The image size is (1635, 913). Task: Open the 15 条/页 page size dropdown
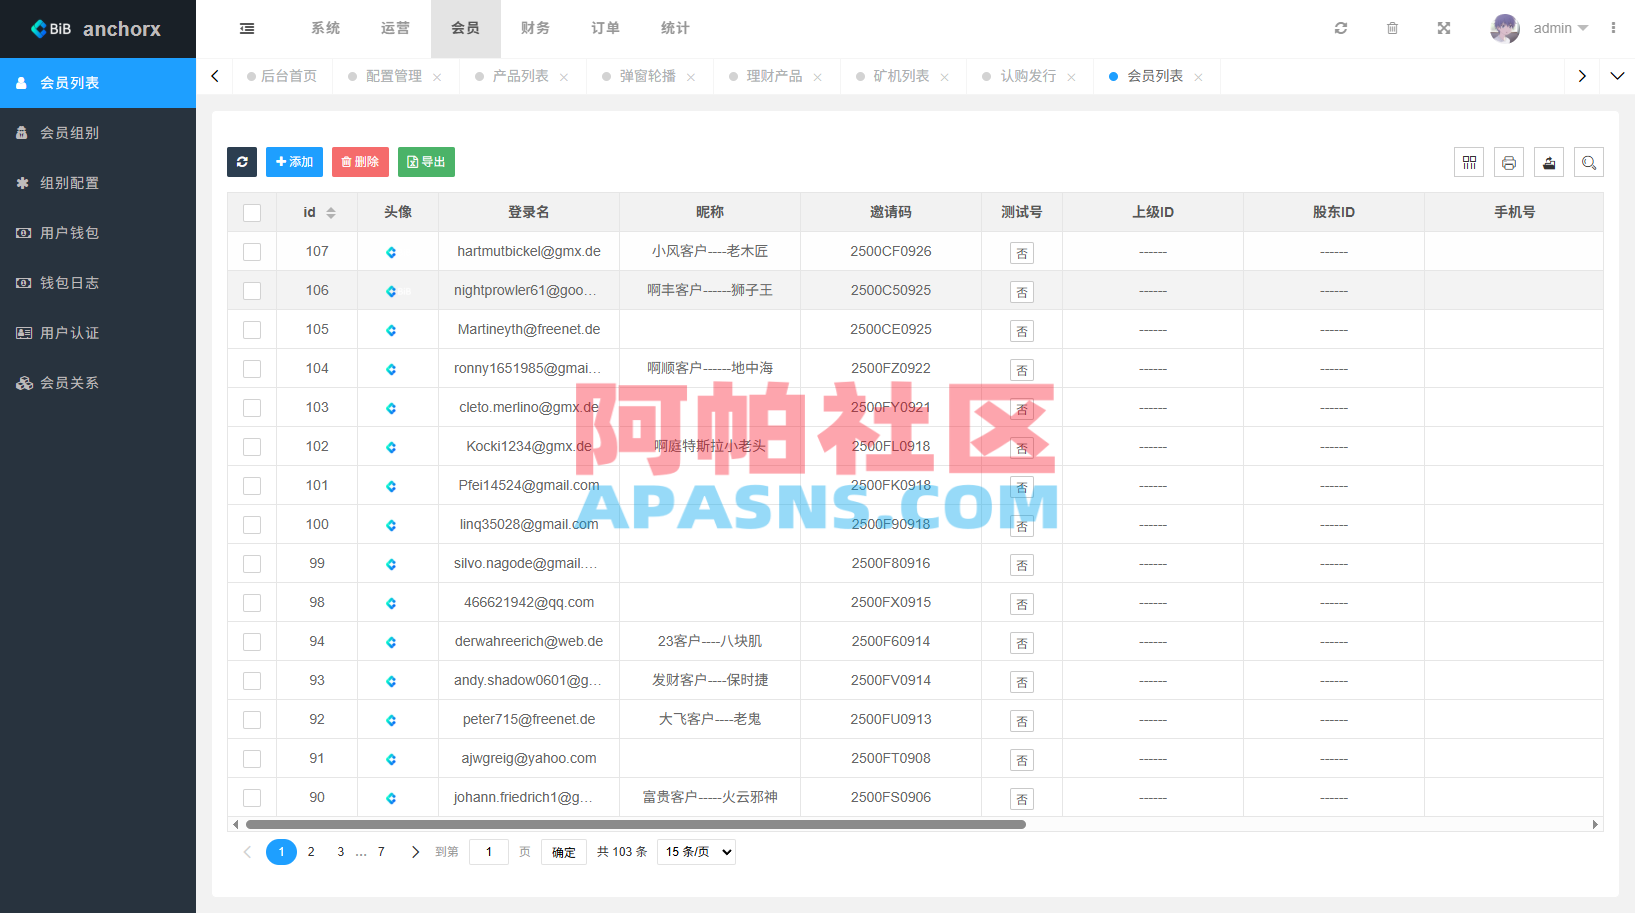tap(696, 852)
